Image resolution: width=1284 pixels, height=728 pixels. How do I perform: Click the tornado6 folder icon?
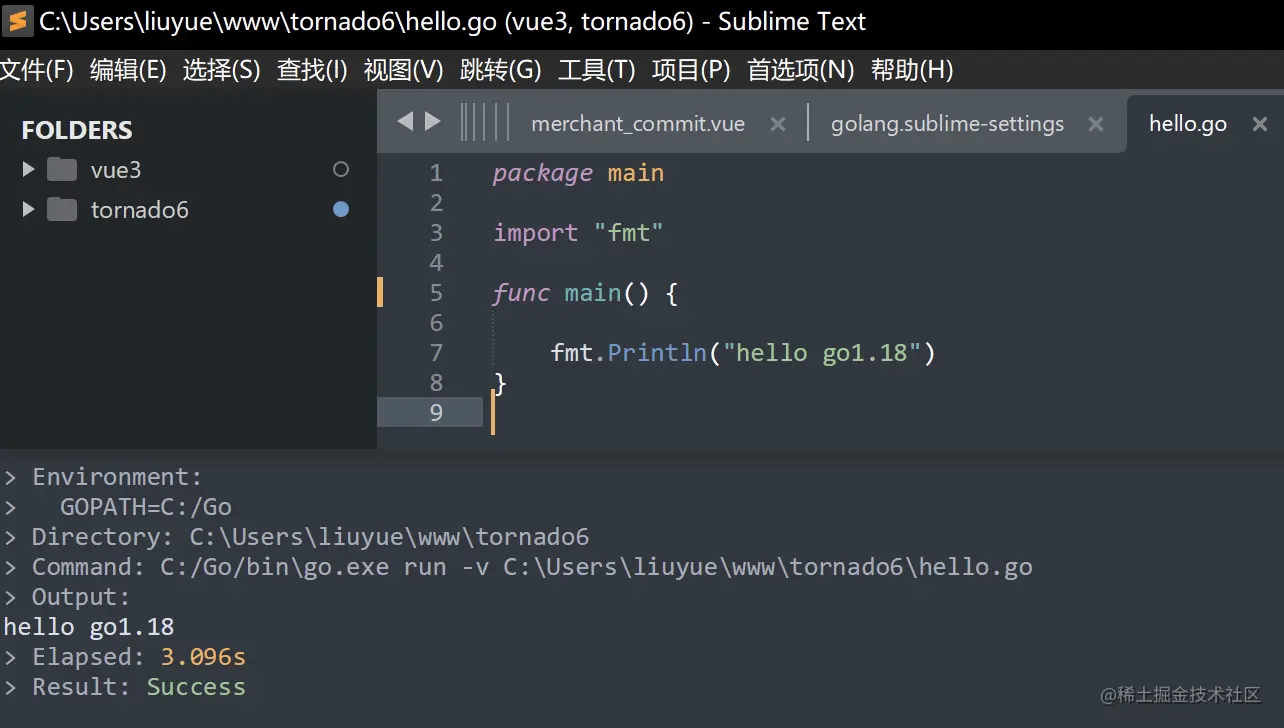(x=62, y=210)
